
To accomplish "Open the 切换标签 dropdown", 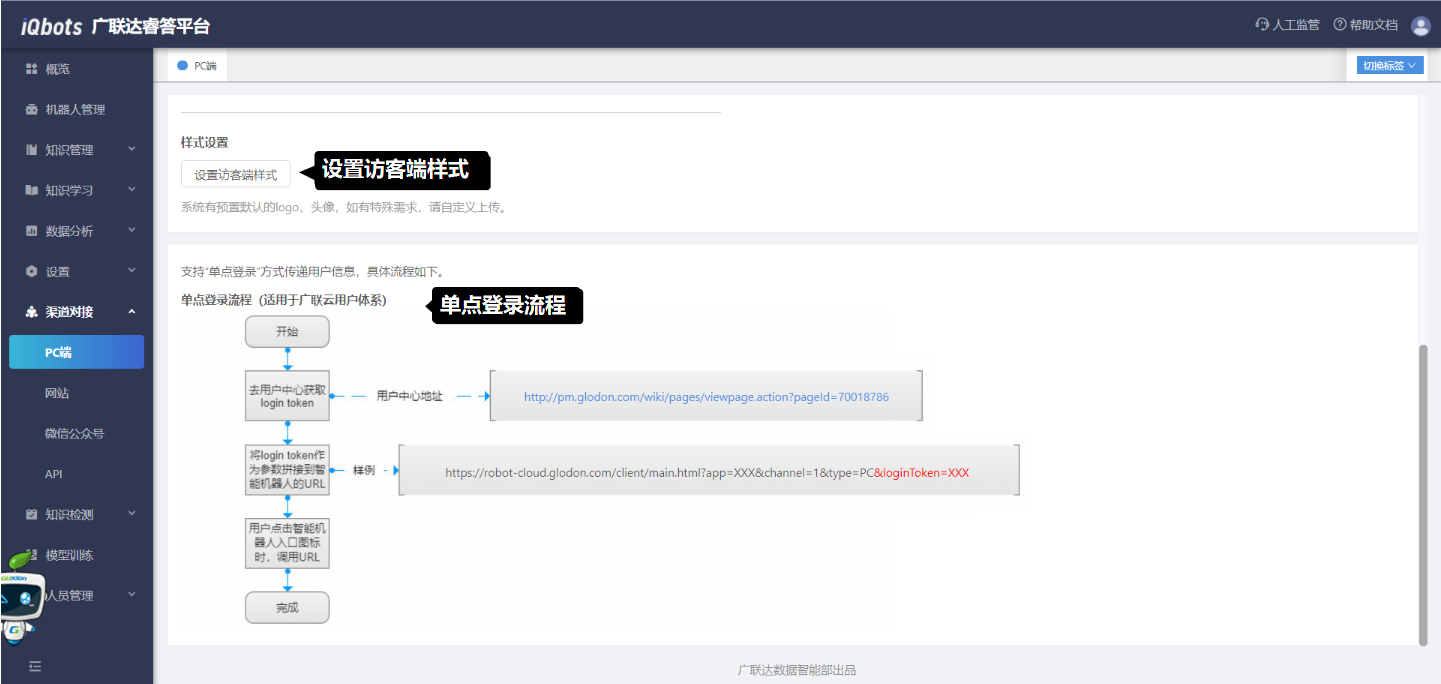I will point(1389,66).
